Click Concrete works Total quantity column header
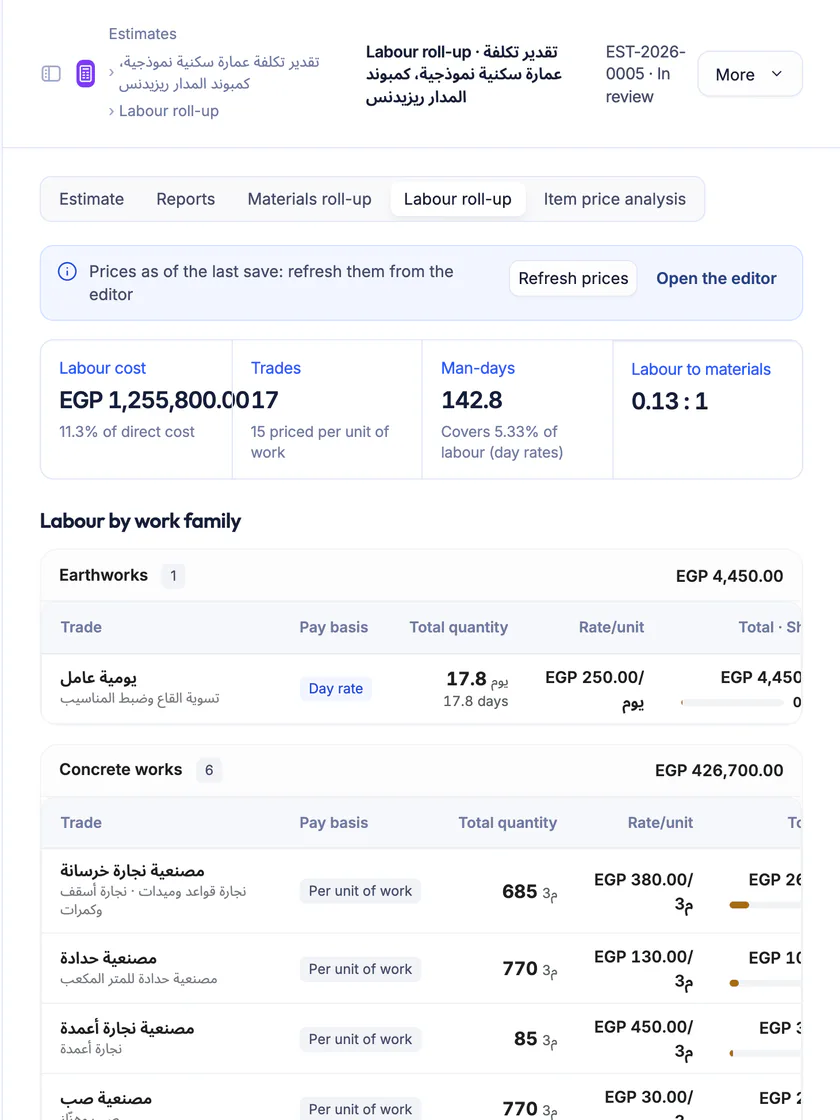The image size is (840, 1120). (508, 822)
